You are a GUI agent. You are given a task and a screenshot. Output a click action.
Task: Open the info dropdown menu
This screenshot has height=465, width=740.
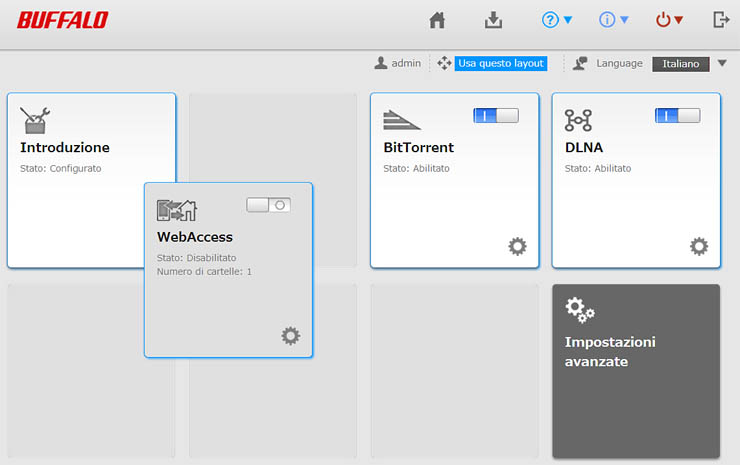click(614, 20)
